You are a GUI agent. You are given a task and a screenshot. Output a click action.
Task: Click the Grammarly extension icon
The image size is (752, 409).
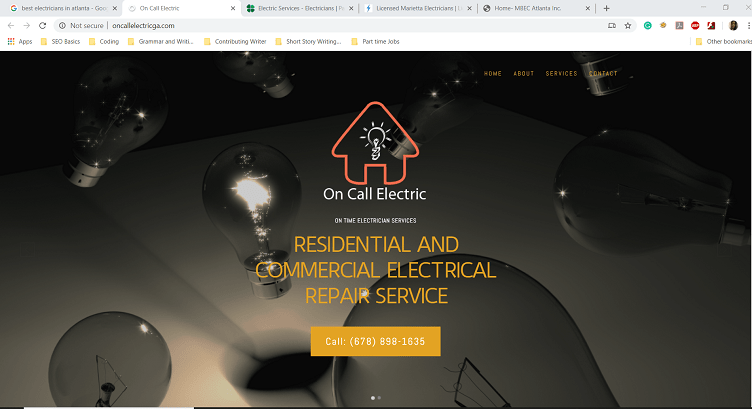tap(647, 26)
